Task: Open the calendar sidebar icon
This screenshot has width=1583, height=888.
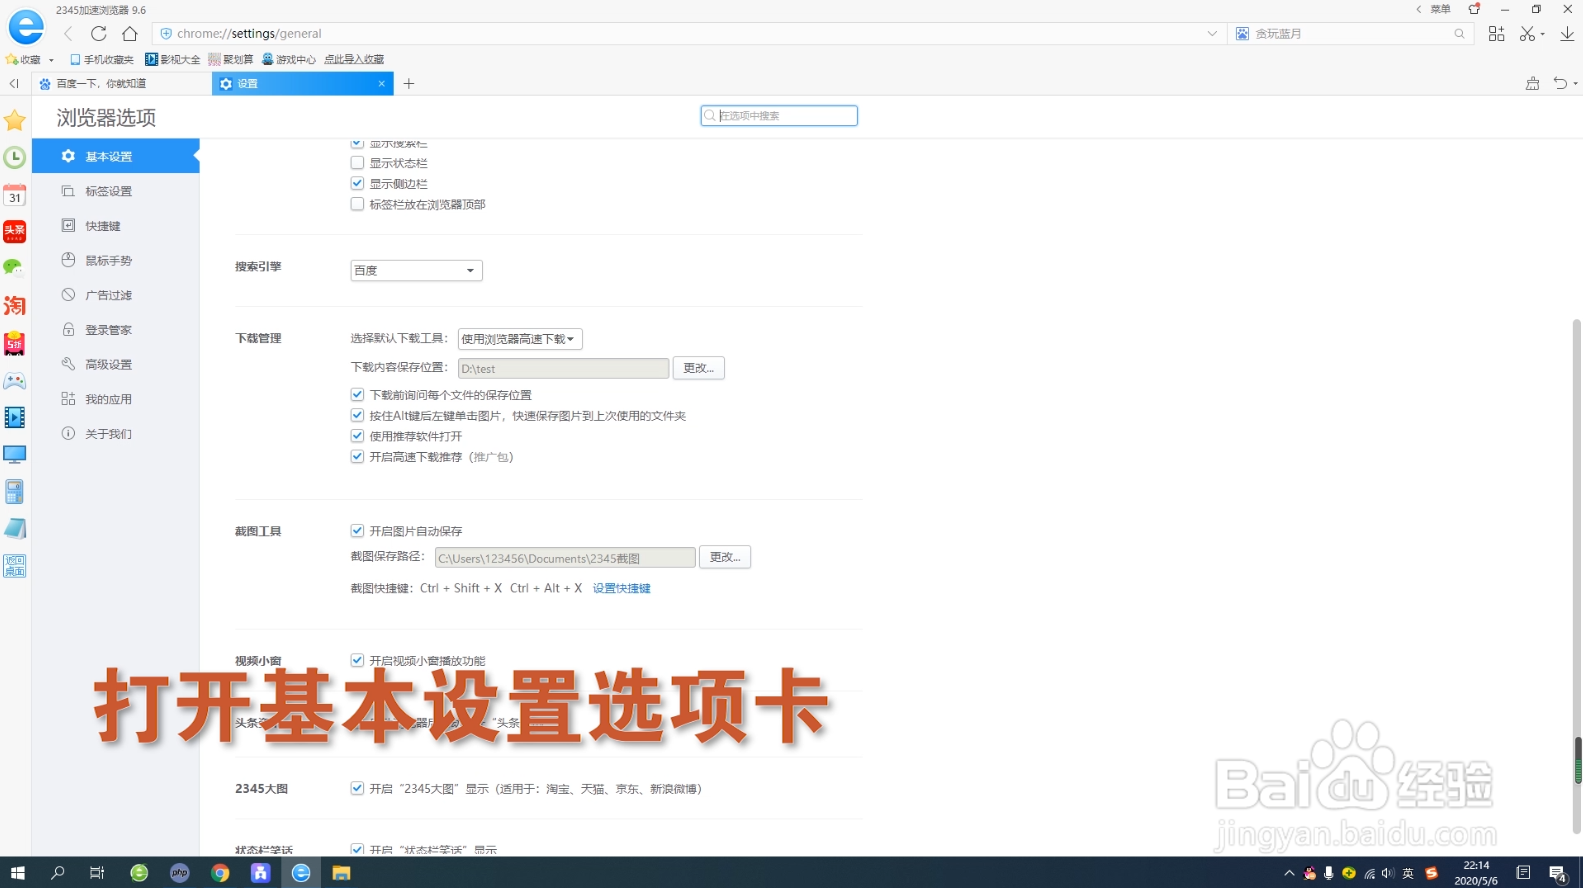Action: (15, 194)
